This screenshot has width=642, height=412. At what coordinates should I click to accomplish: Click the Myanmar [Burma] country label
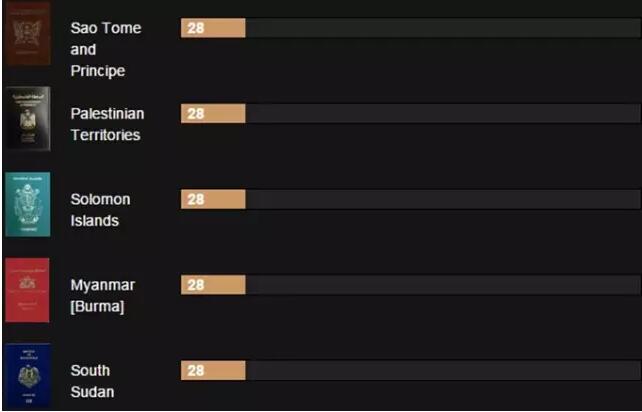tap(102, 296)
